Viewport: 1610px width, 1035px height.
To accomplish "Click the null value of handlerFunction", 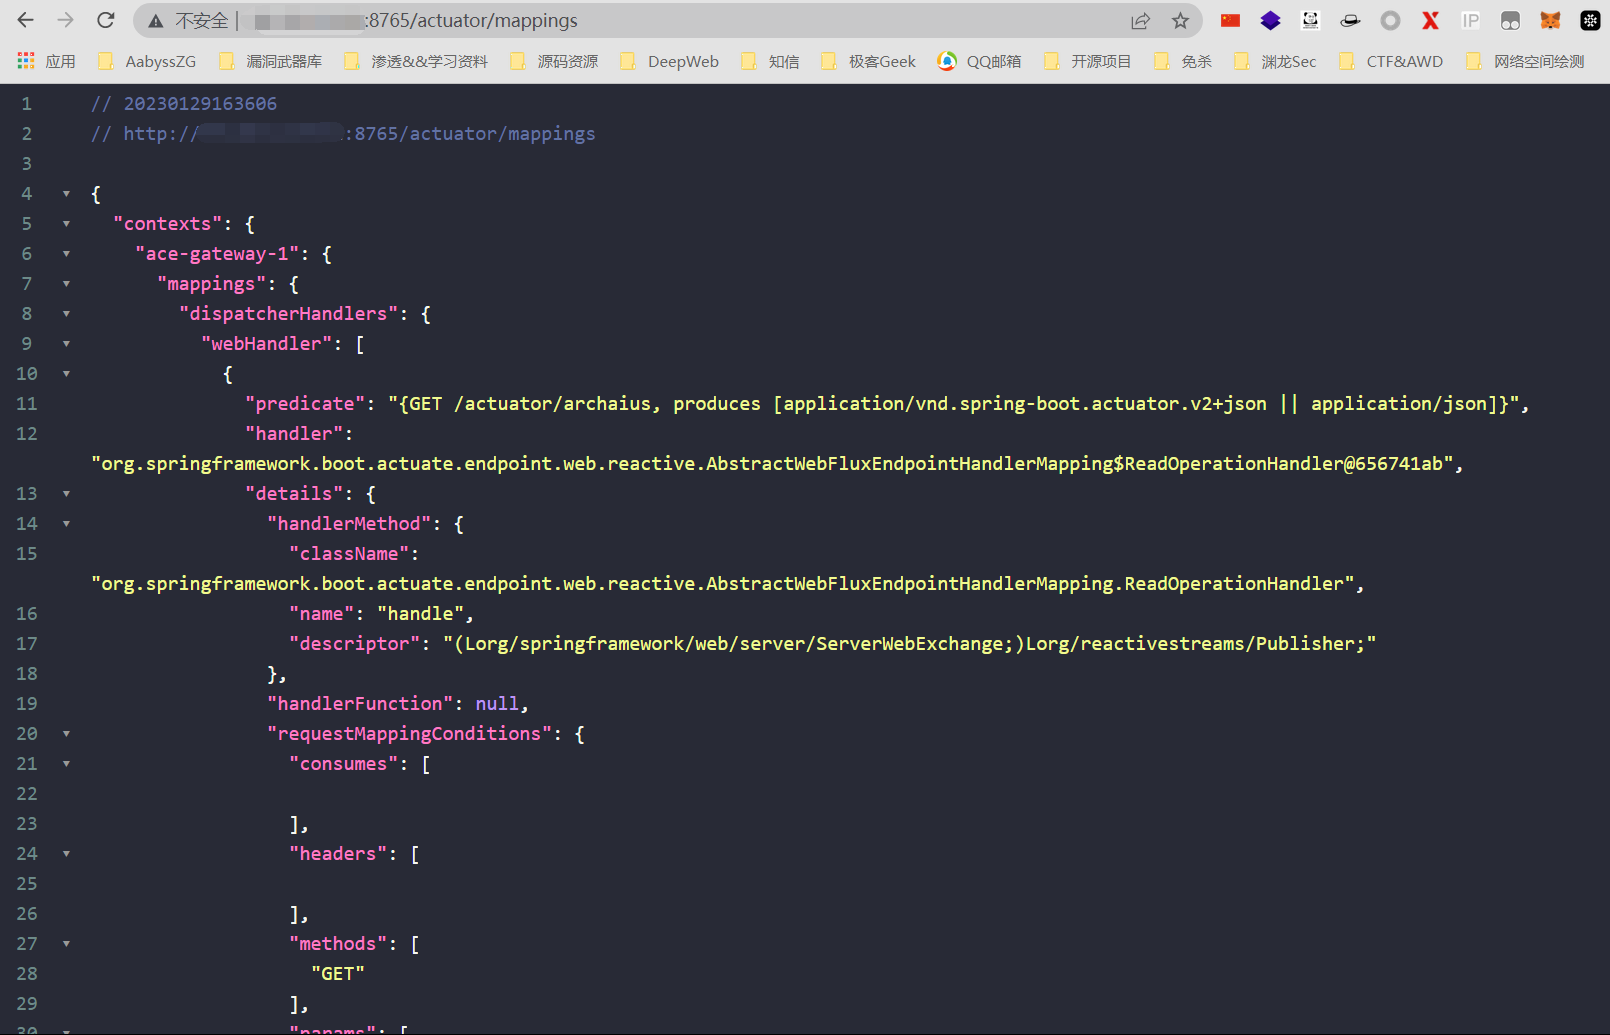I will (x=497, y=704).
